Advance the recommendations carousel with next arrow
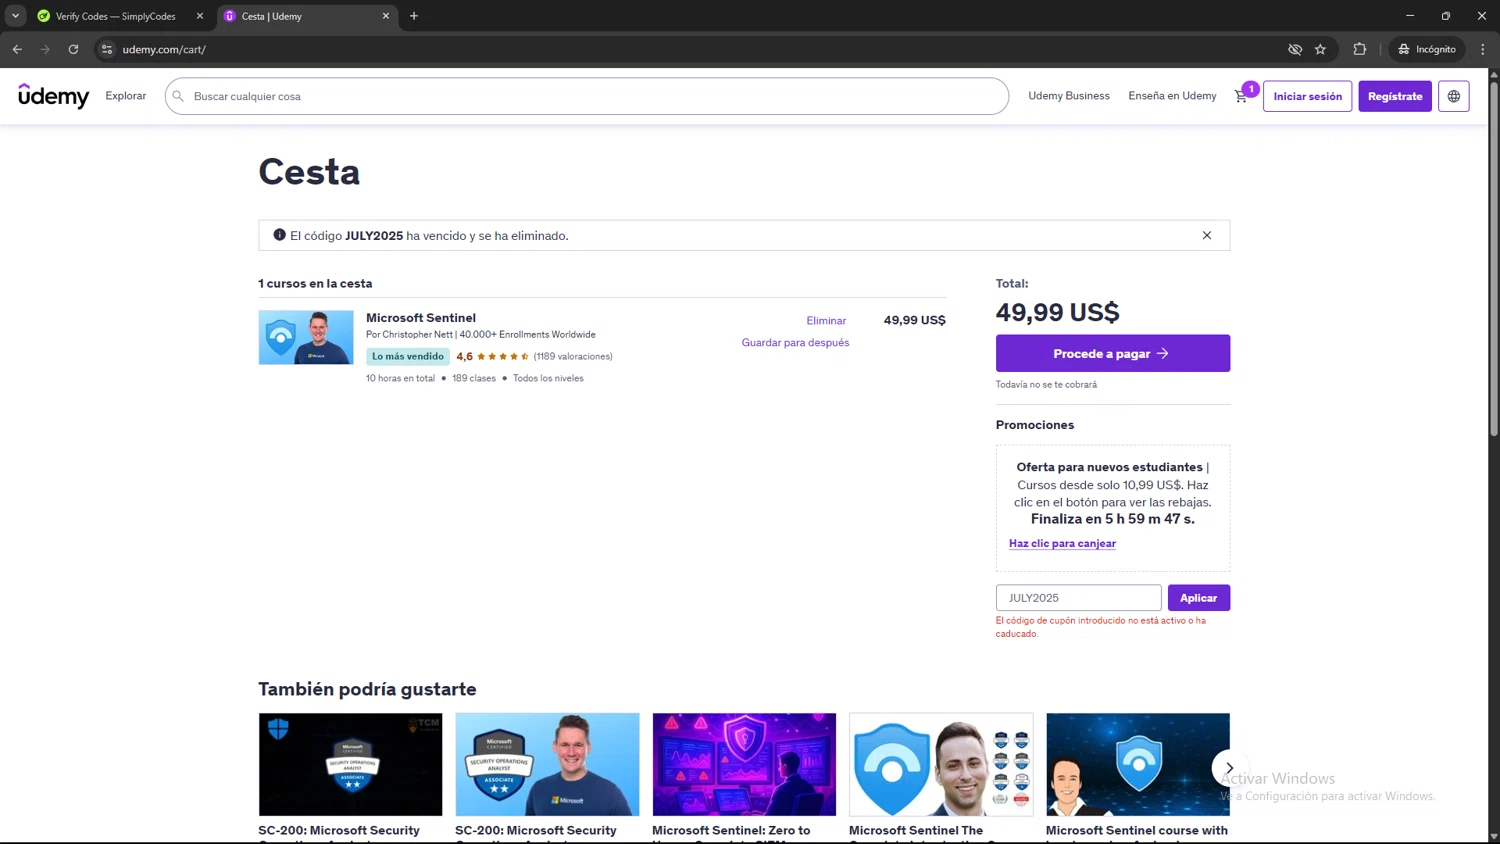Screen dimensions: 1500x844 pyautogui.click(x=1229, y=768)
